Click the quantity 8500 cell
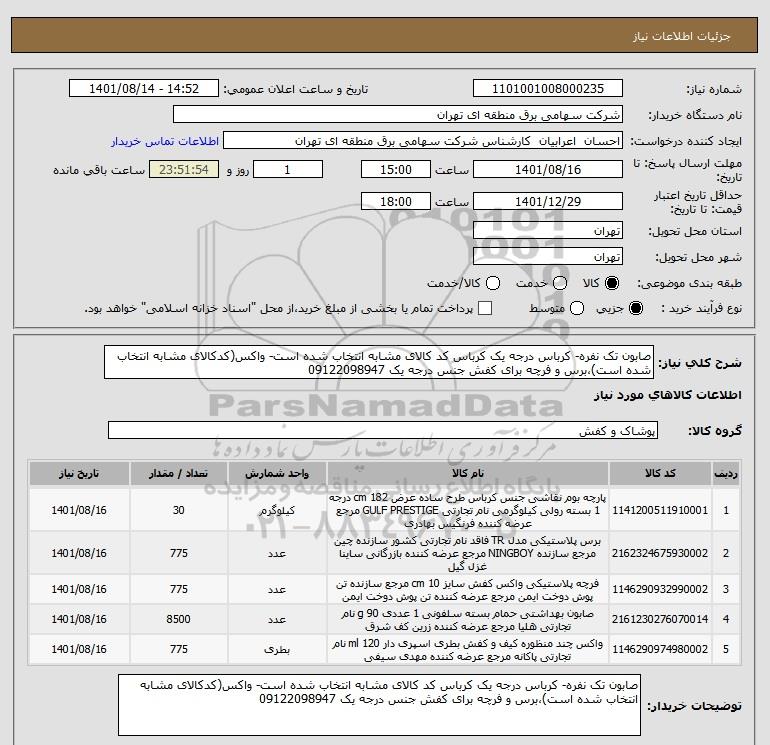 point(178,620)
